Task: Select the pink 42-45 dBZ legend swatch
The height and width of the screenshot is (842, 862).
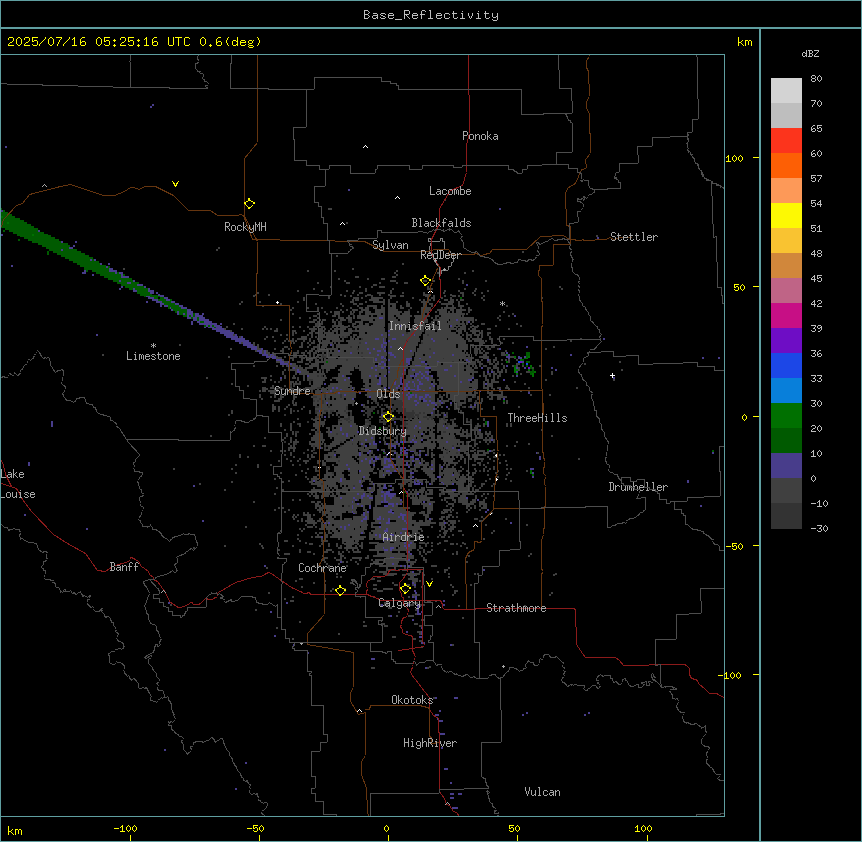Action: pos(786,291)
